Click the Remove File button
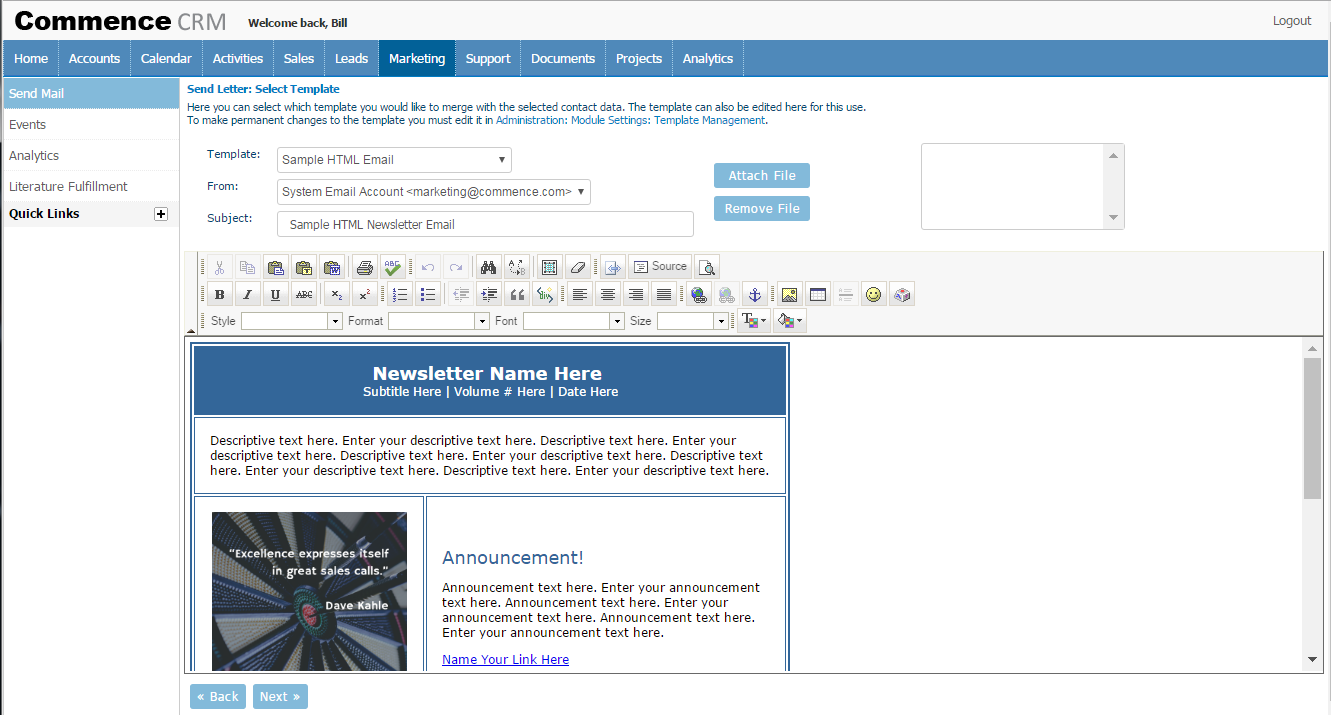Viewport: 1331px width, 715px height. (762, 209)
